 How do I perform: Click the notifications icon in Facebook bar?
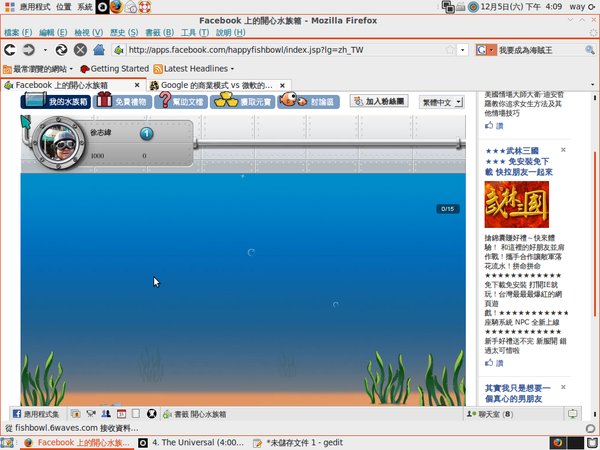[572, 414]
